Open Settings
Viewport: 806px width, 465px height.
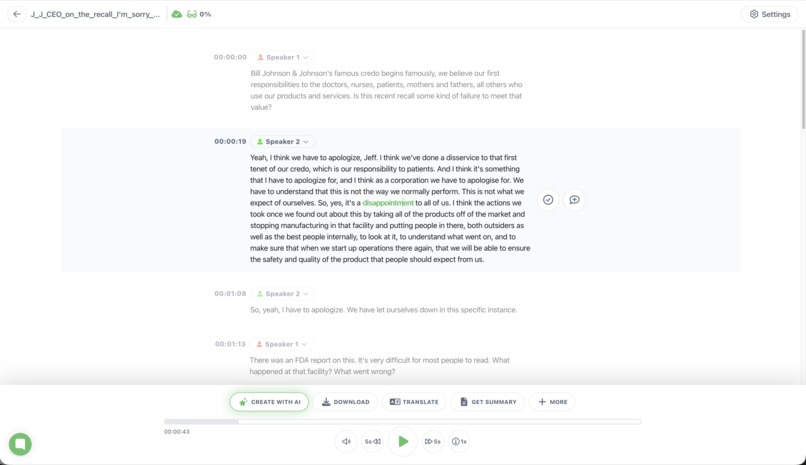(x=770, y=14)
